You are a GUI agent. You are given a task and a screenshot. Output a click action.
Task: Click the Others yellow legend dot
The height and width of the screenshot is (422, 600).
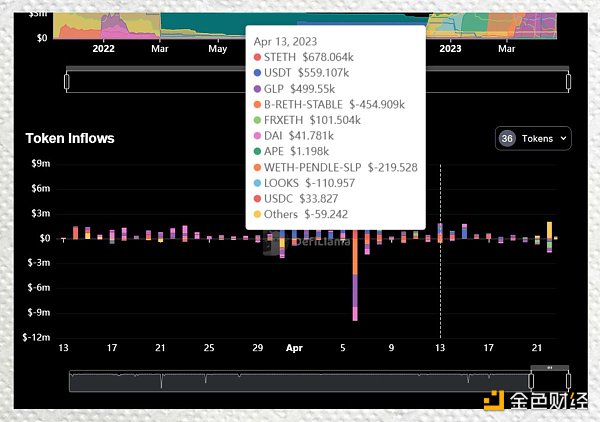tap(259, 213)
